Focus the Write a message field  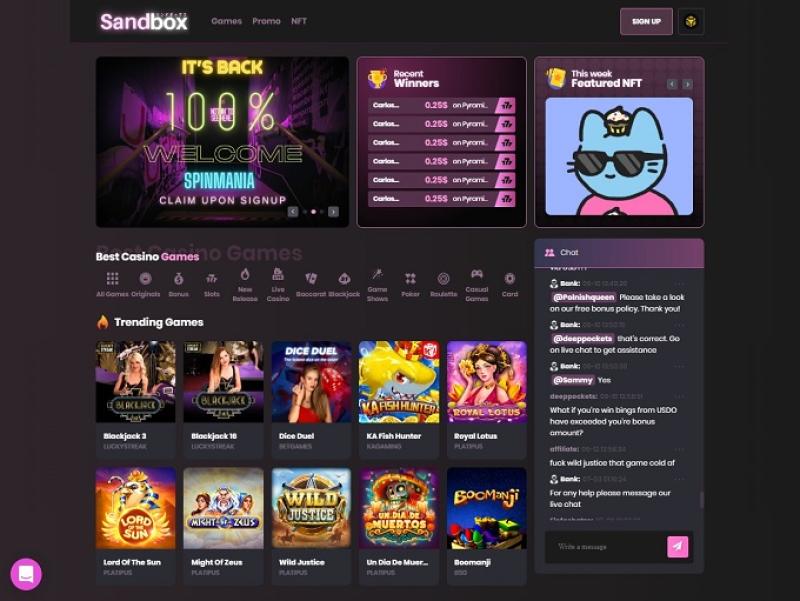606,546
